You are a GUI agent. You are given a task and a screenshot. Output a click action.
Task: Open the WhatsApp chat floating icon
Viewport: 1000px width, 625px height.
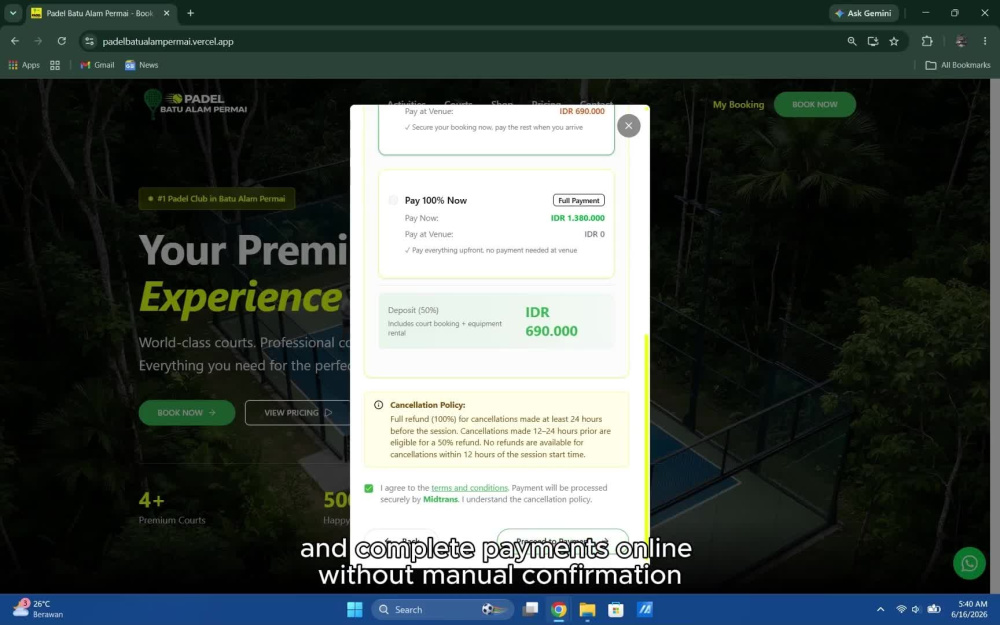(969, 563)
